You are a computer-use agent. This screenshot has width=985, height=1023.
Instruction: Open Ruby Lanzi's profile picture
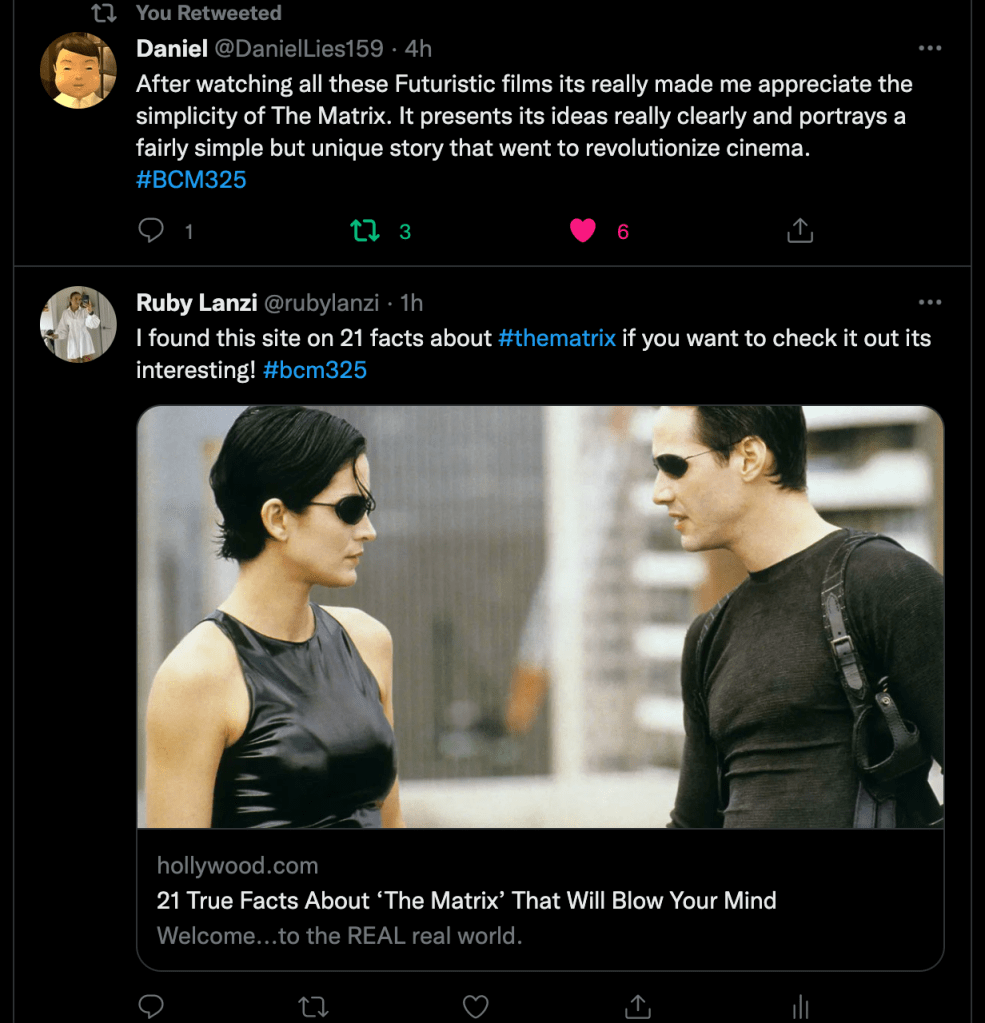(78, 324)
